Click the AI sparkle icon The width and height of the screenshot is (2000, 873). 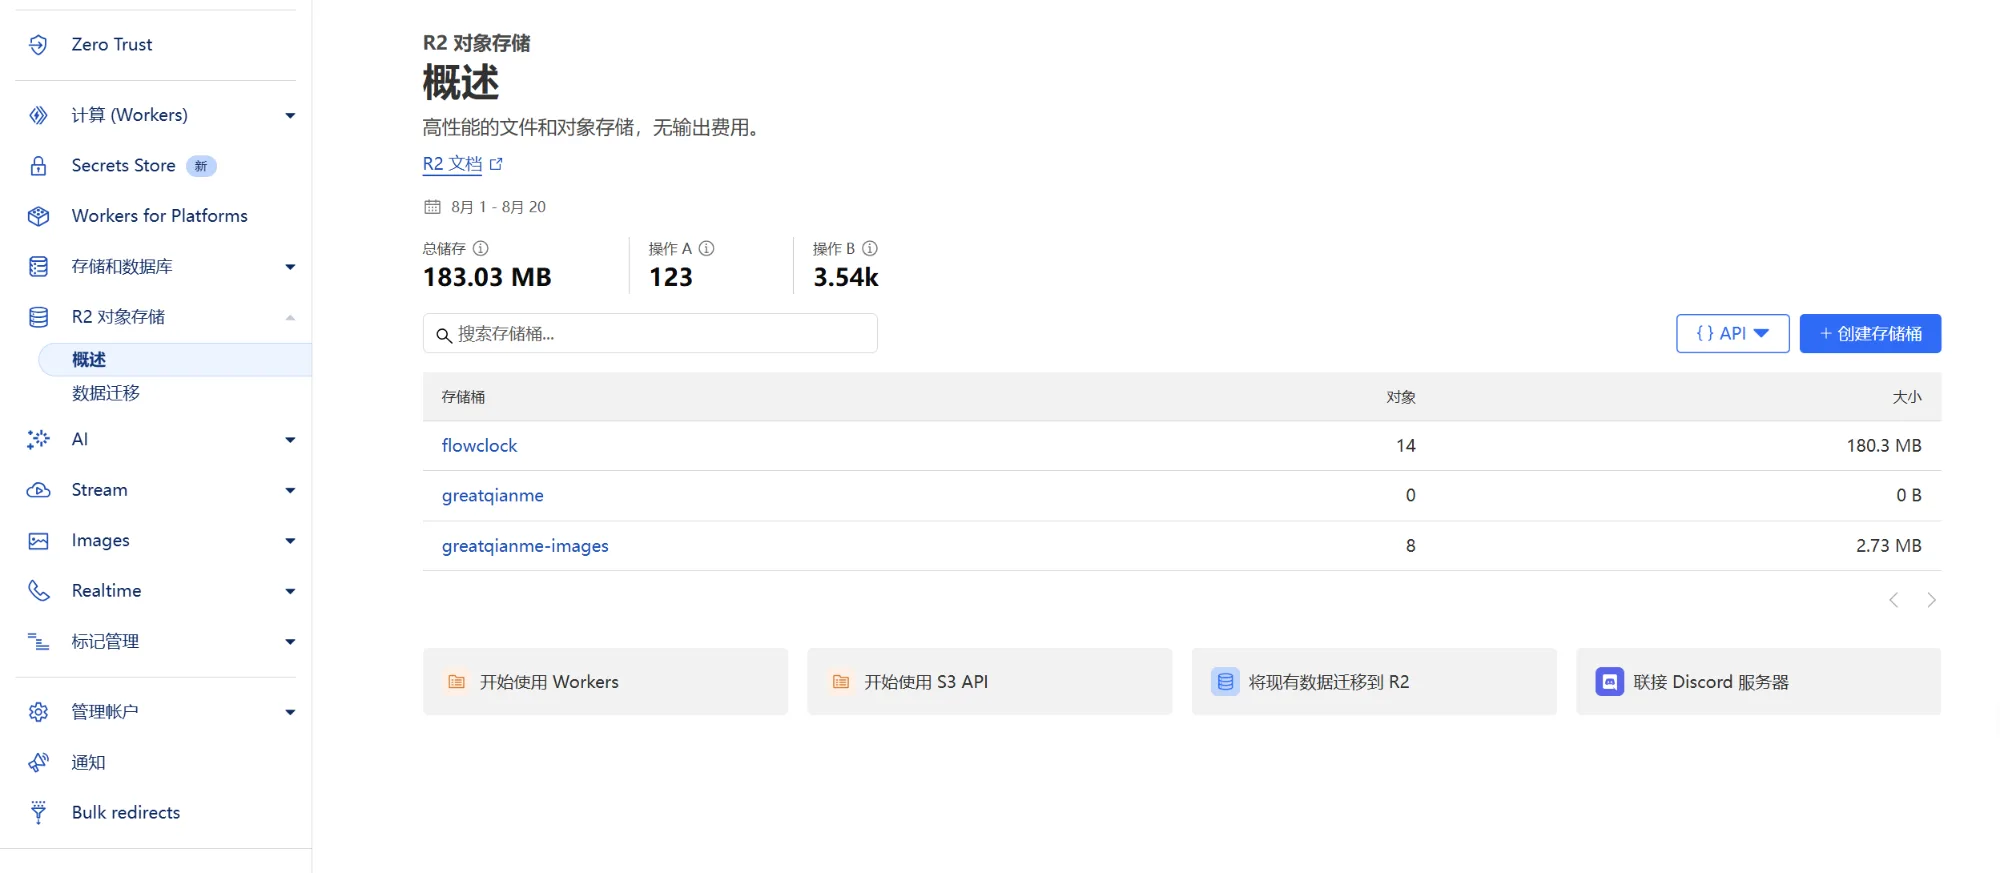pos(38,439)
